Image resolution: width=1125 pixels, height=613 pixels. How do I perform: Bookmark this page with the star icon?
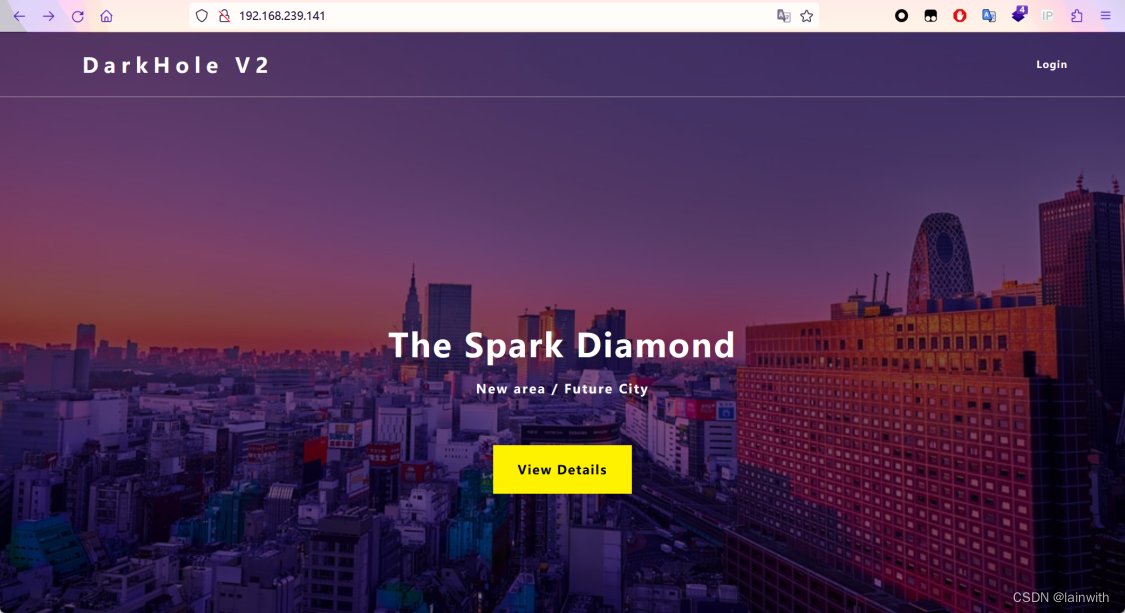pos(806,16)
